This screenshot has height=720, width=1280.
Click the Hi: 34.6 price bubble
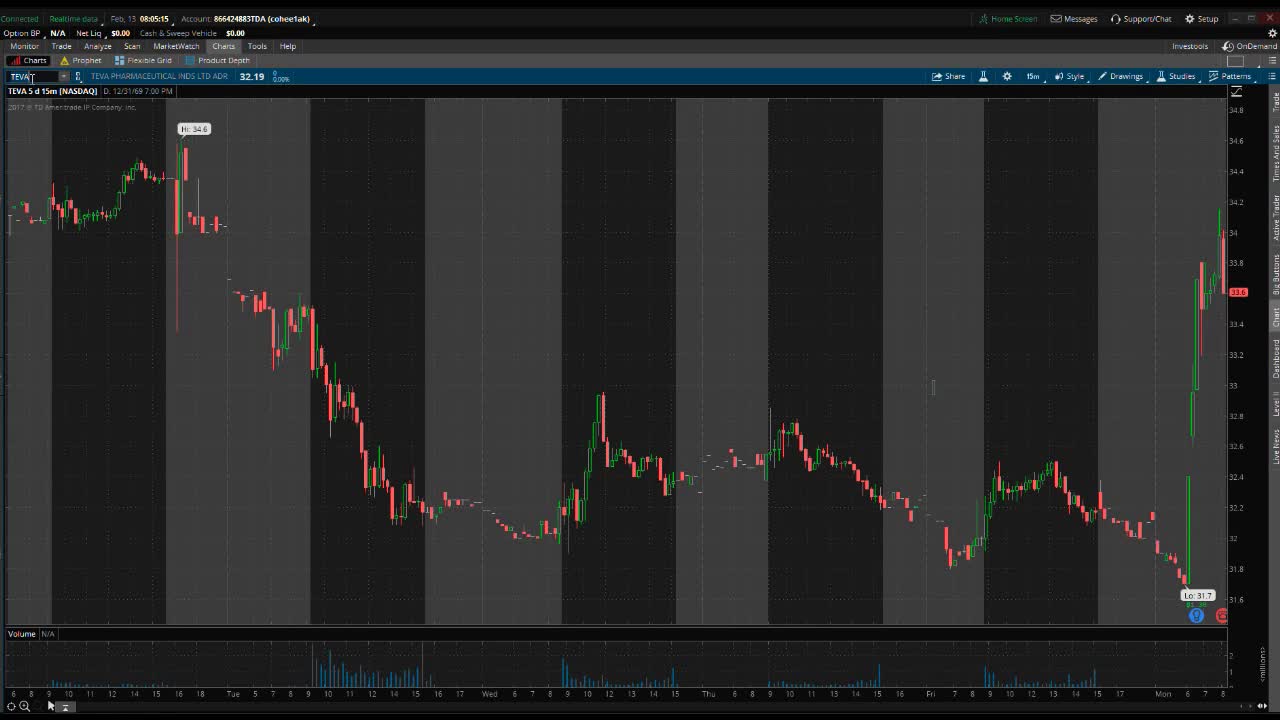(x=194, y=129)
